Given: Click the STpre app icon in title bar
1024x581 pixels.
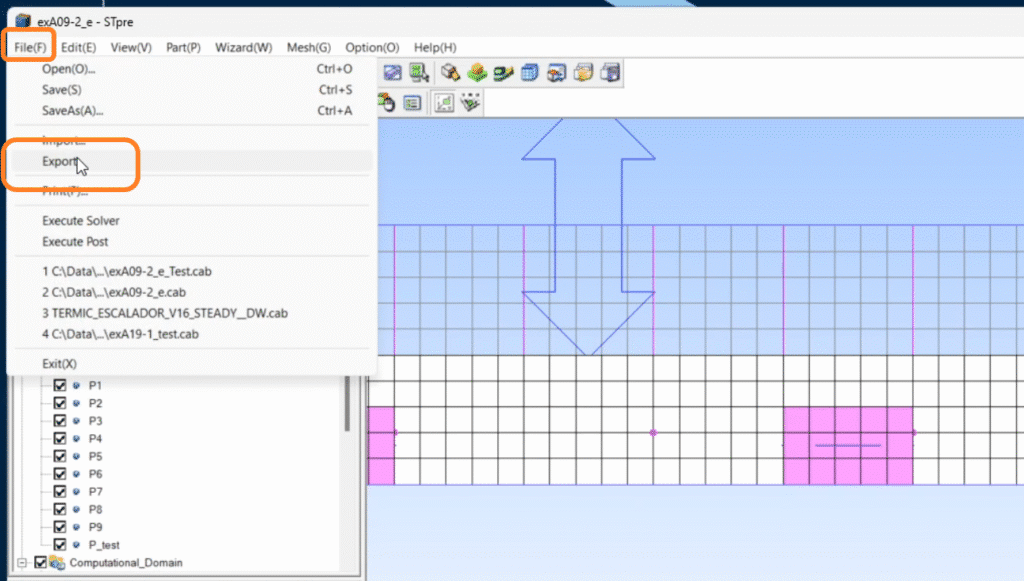Looking at the screenshot, I should pyautogui.click(x=23, y=21).
